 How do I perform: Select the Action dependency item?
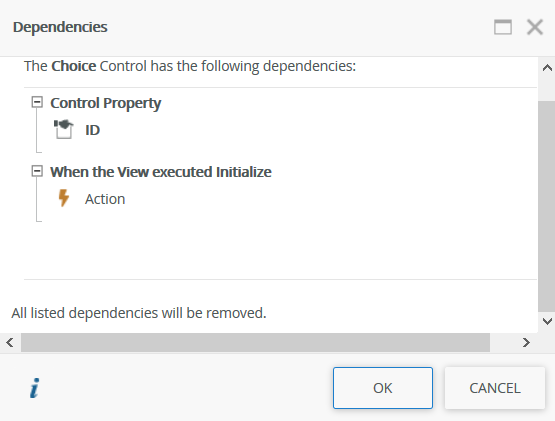(105, 199)
